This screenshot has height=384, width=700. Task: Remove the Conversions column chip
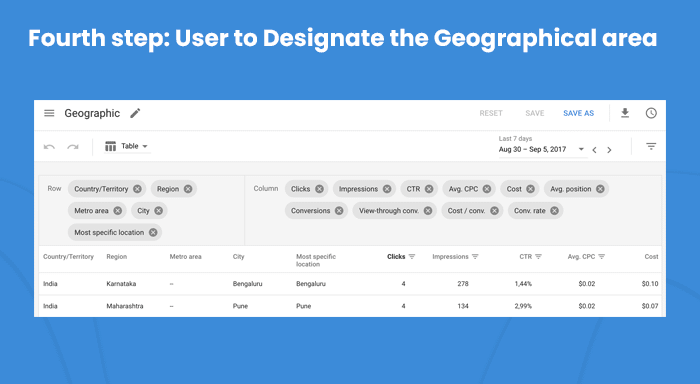tap(339, 211)
